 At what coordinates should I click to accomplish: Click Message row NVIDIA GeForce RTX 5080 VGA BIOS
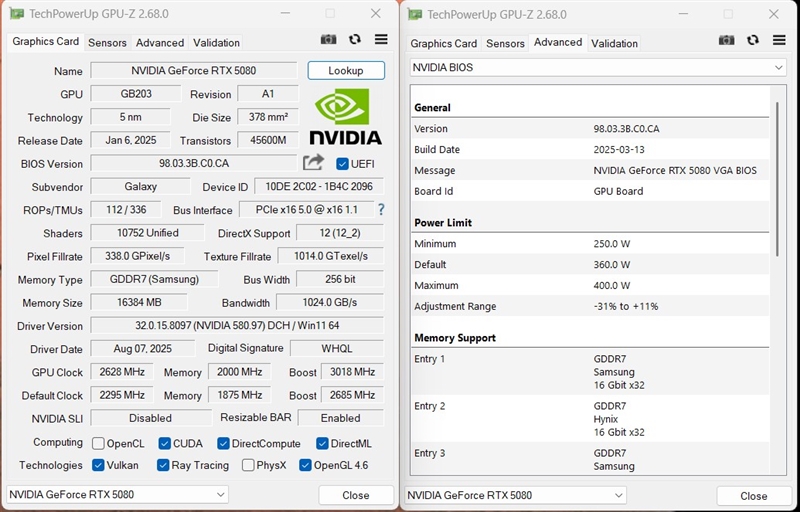coord(590,170)
